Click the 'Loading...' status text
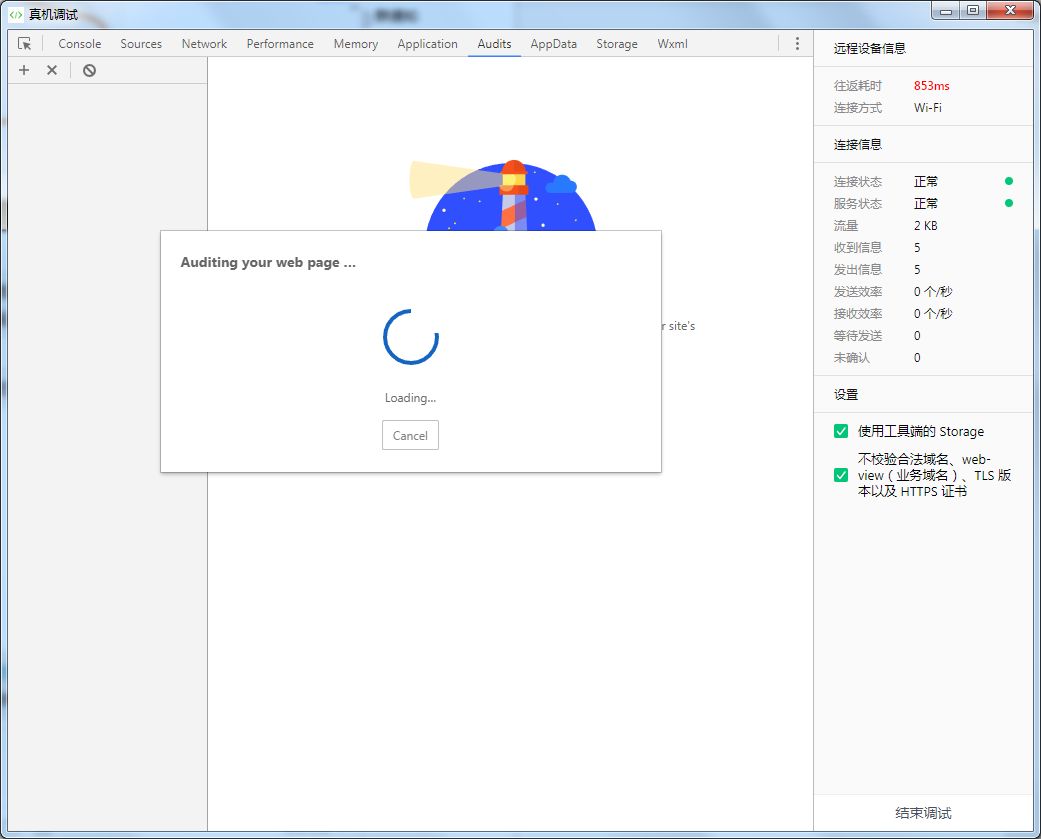 click(410, 398)
